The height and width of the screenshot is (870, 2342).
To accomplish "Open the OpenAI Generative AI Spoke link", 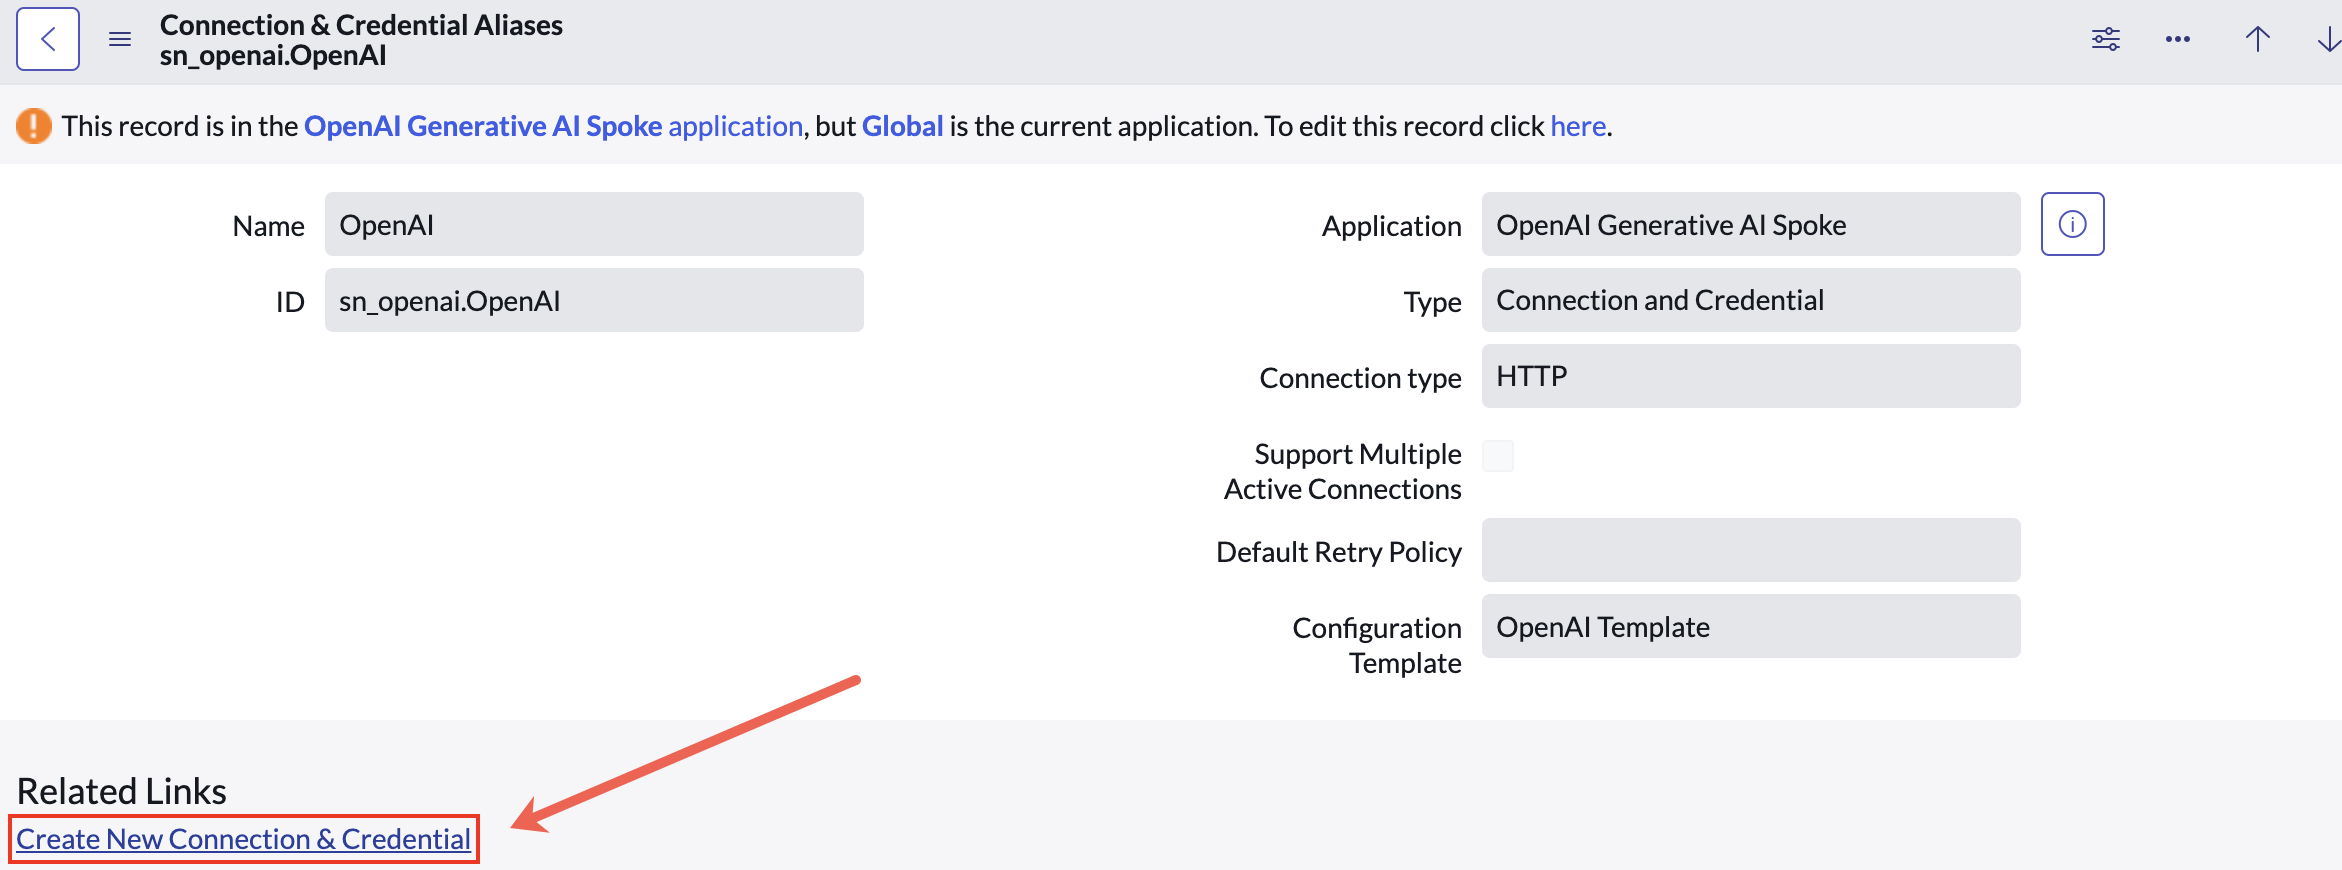I will tap(483, 126).
